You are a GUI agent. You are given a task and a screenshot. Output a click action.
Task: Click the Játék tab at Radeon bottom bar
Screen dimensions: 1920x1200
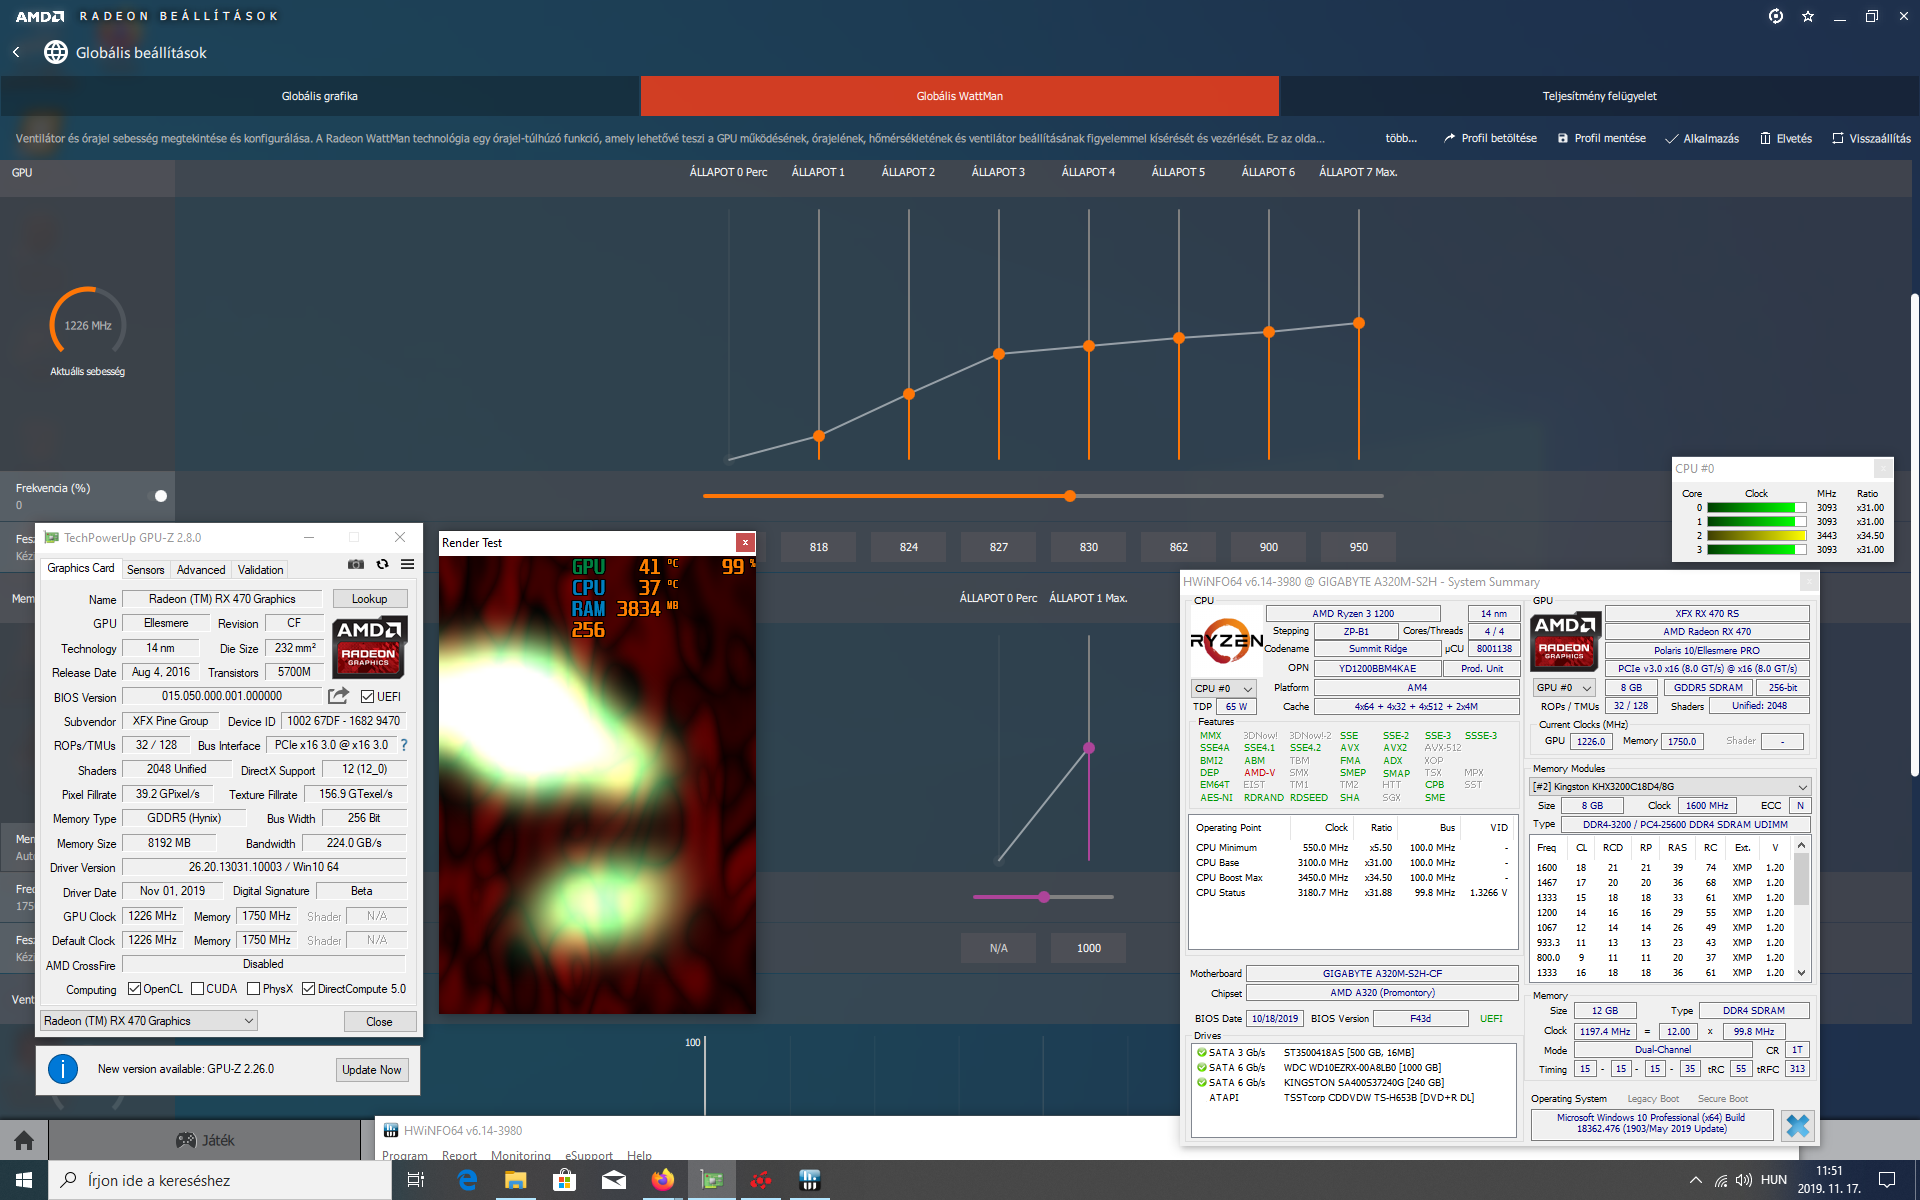205,1140
